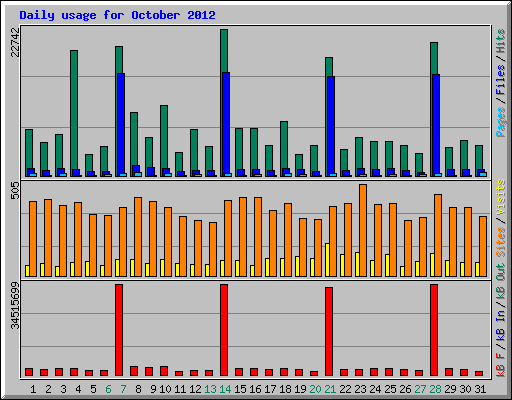Click x-axis day label "22"
Viewport: 512px width, 400px height.
(345, 389)
